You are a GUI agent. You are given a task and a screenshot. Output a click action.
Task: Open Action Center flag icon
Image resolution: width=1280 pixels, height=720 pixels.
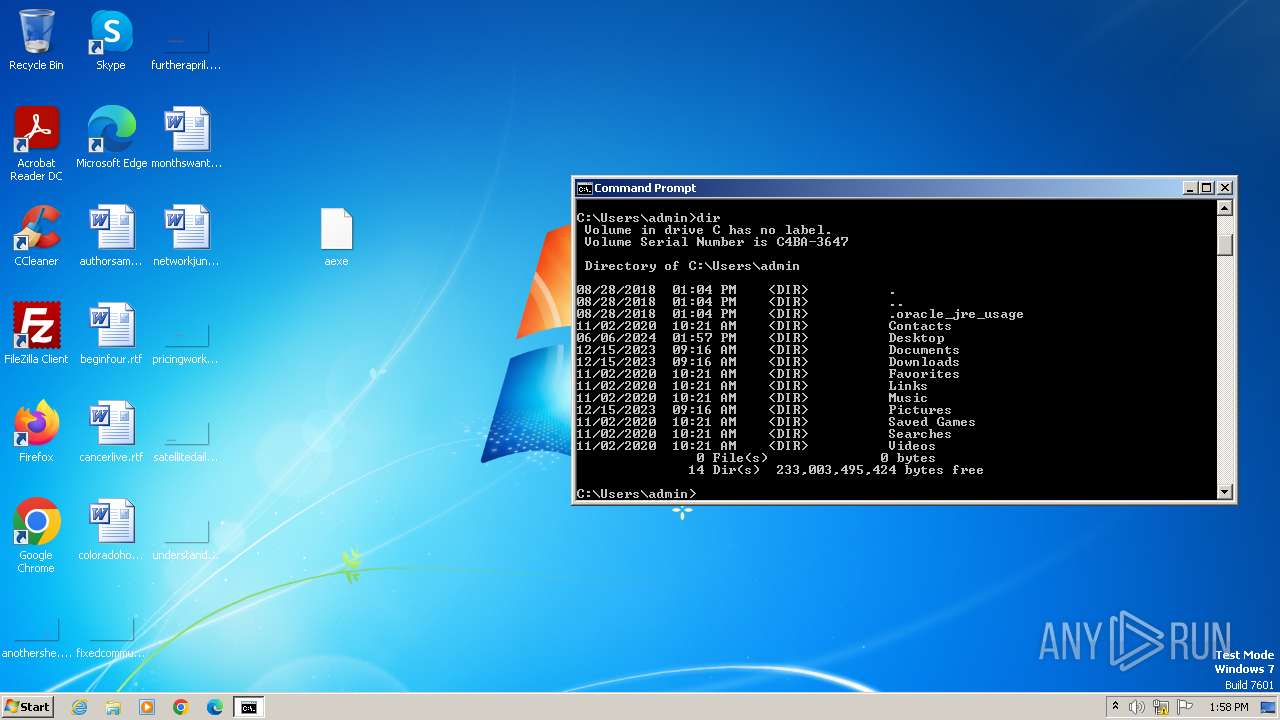[1185, 707]
